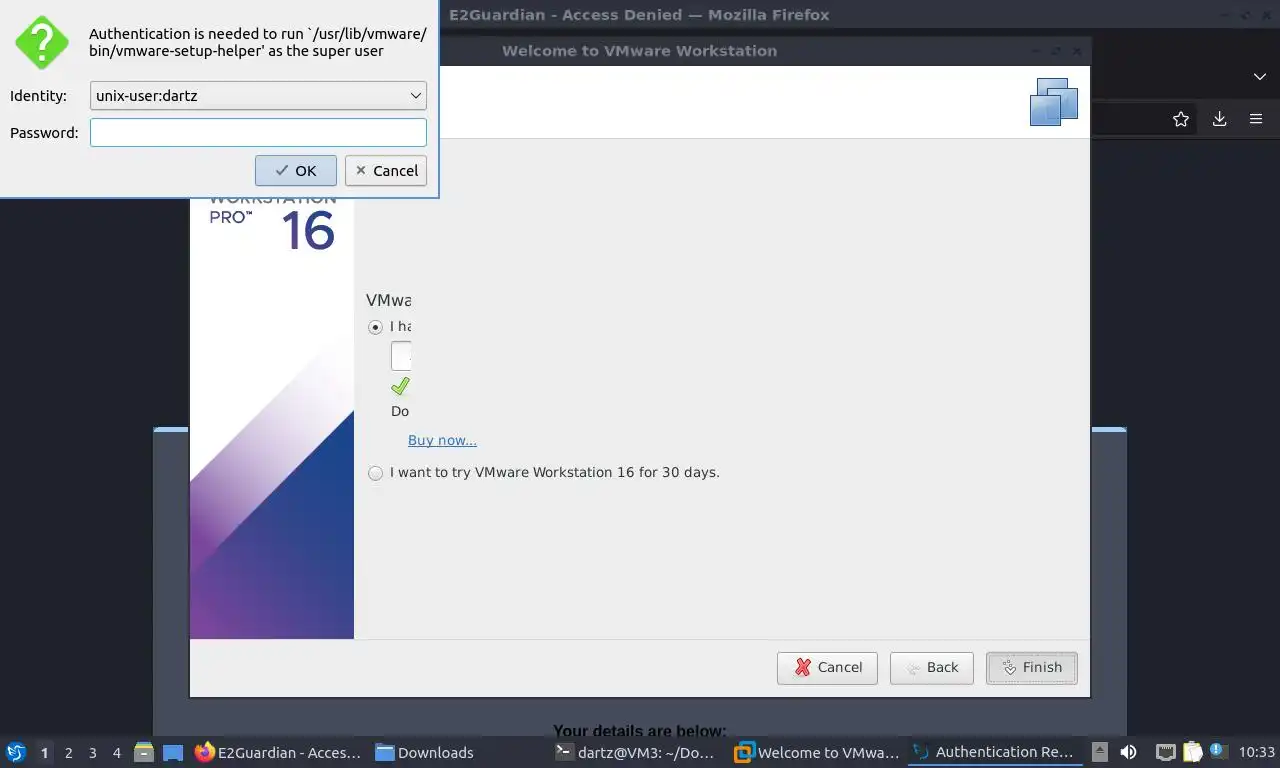The width and height of the screenshot is (1280, 768).
Task: Switch to workspace 4
Action: click(x=116, y=753)
